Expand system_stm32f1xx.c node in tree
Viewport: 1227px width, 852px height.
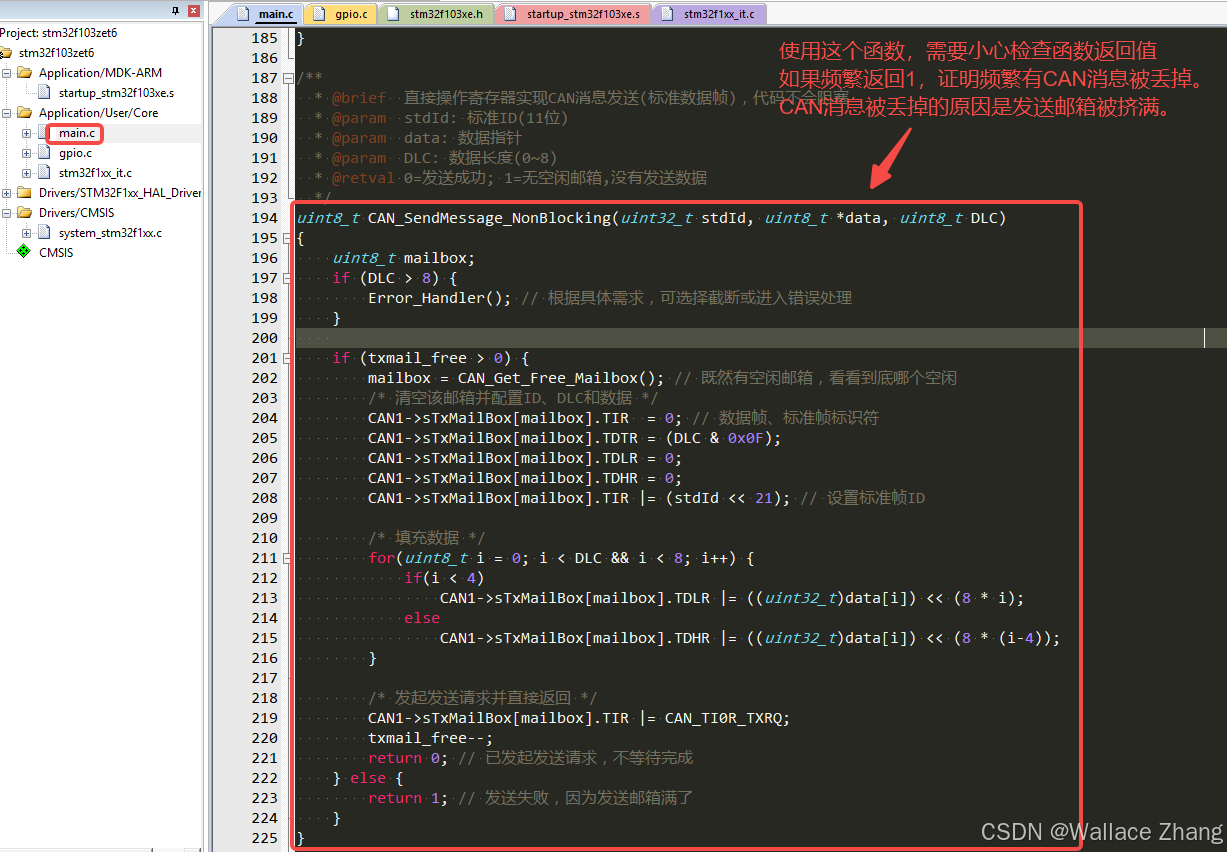point(27,233)
